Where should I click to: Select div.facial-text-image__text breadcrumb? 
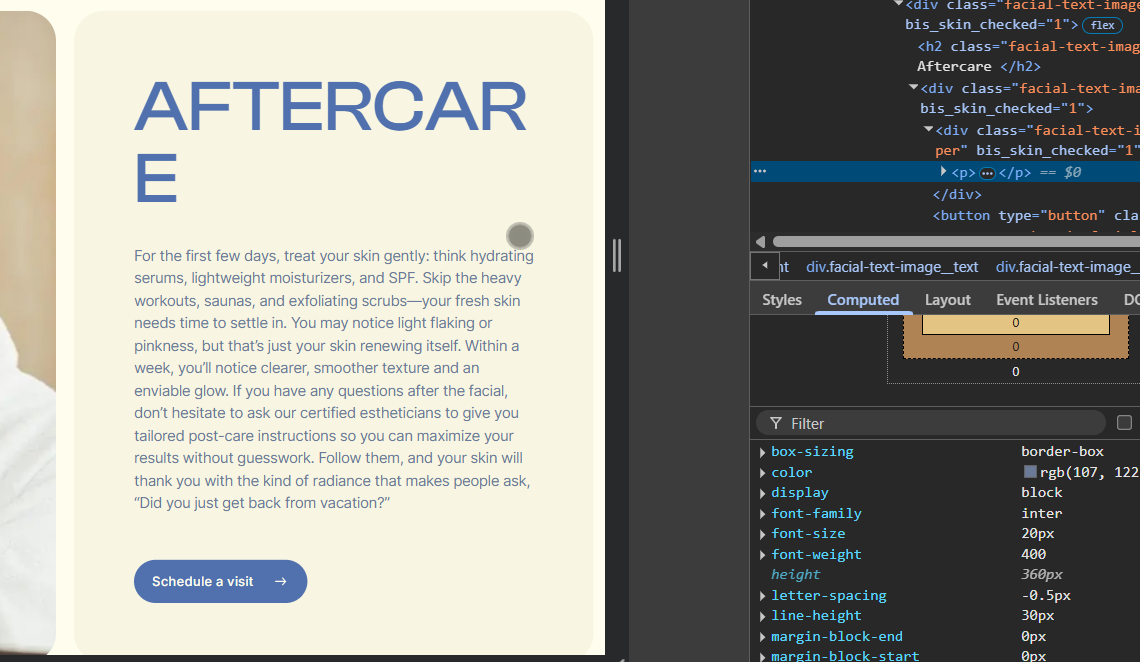pyautogui.click(x=892, y=267)
